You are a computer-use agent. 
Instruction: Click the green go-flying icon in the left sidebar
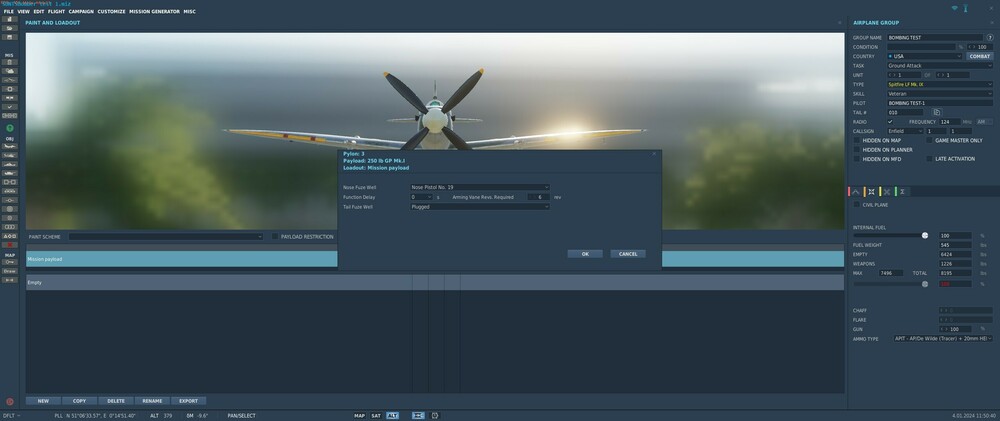point(10,128)
